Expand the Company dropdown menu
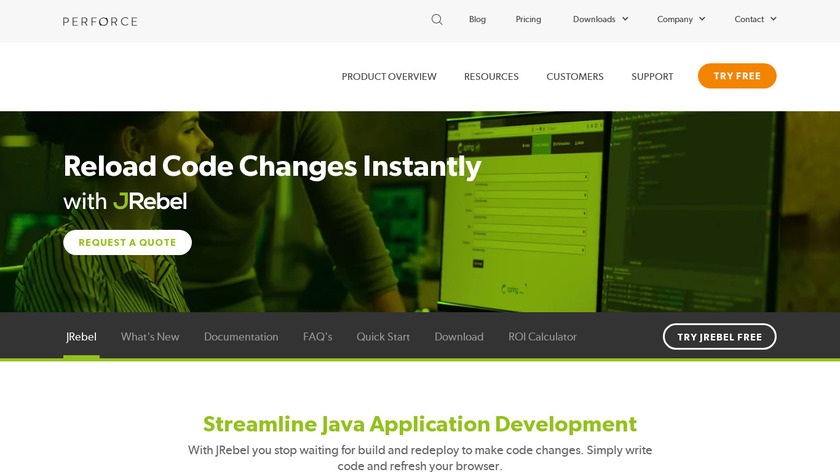840x472 pixels. point(681,19)
